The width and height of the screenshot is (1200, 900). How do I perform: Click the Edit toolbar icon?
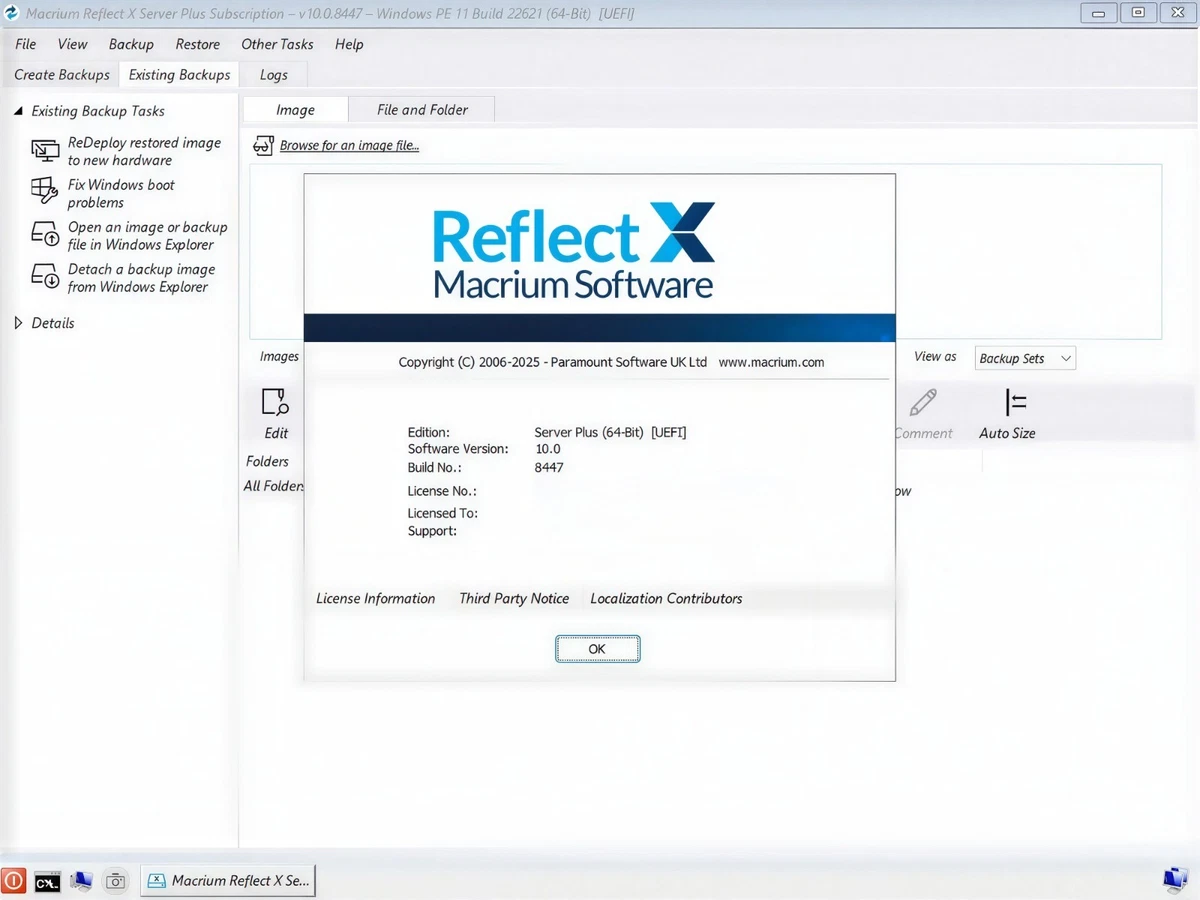[275, 402]
